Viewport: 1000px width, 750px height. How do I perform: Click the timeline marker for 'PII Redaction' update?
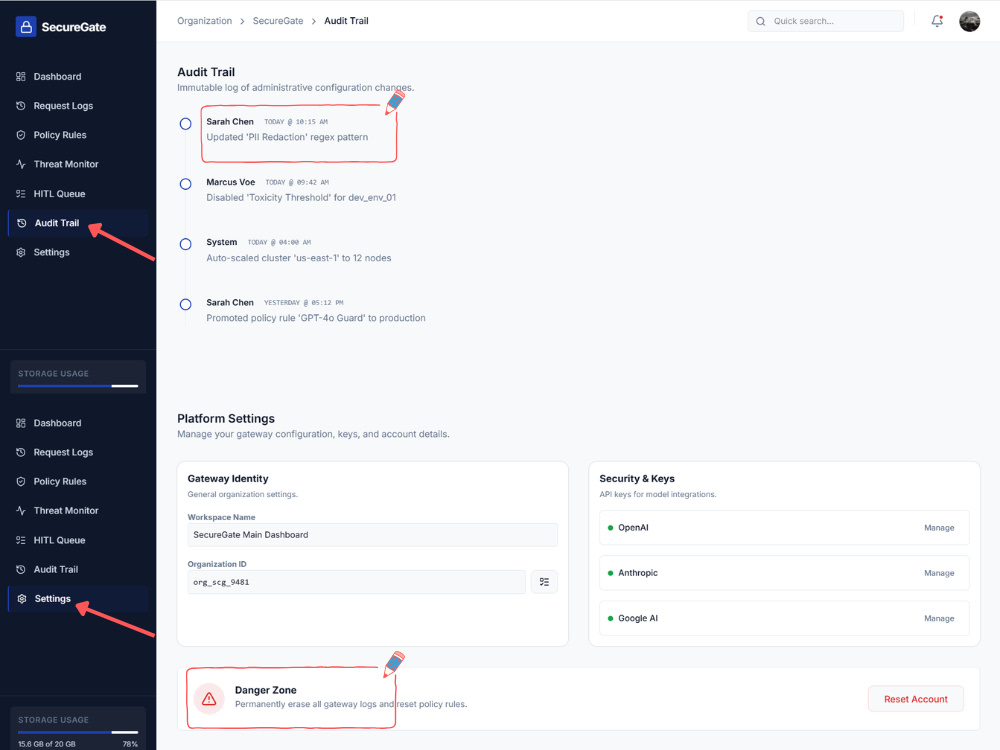click(x=186, y=124)
